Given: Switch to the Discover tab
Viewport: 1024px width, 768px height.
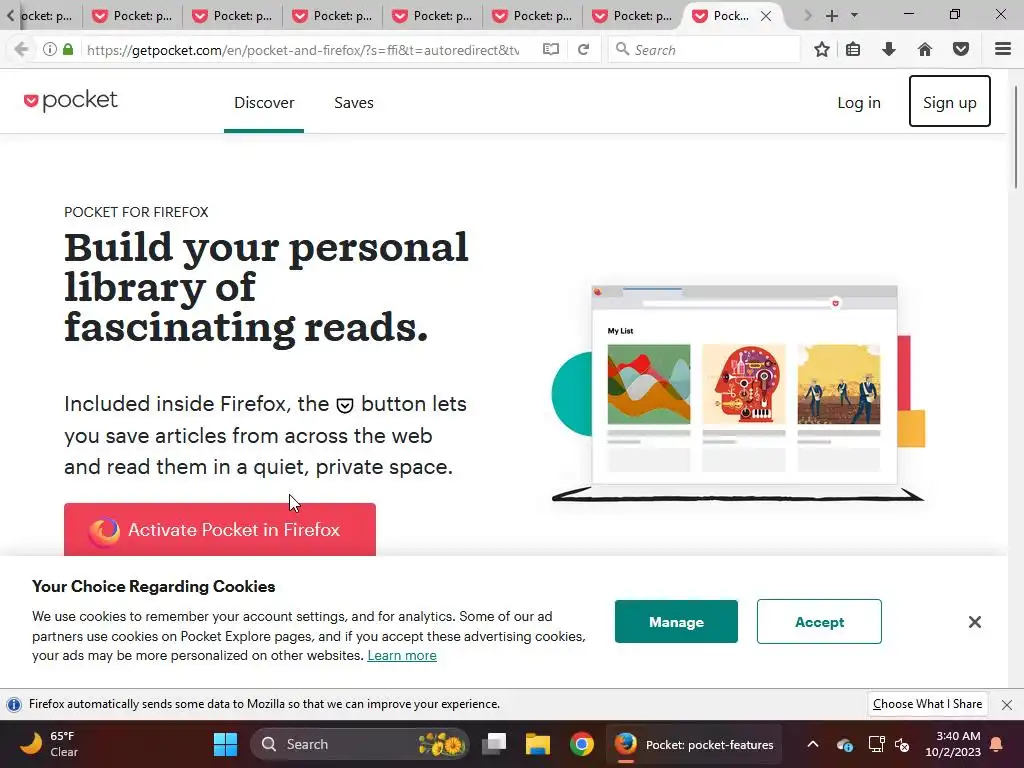Looking at the screenshot, I should 264,103.
